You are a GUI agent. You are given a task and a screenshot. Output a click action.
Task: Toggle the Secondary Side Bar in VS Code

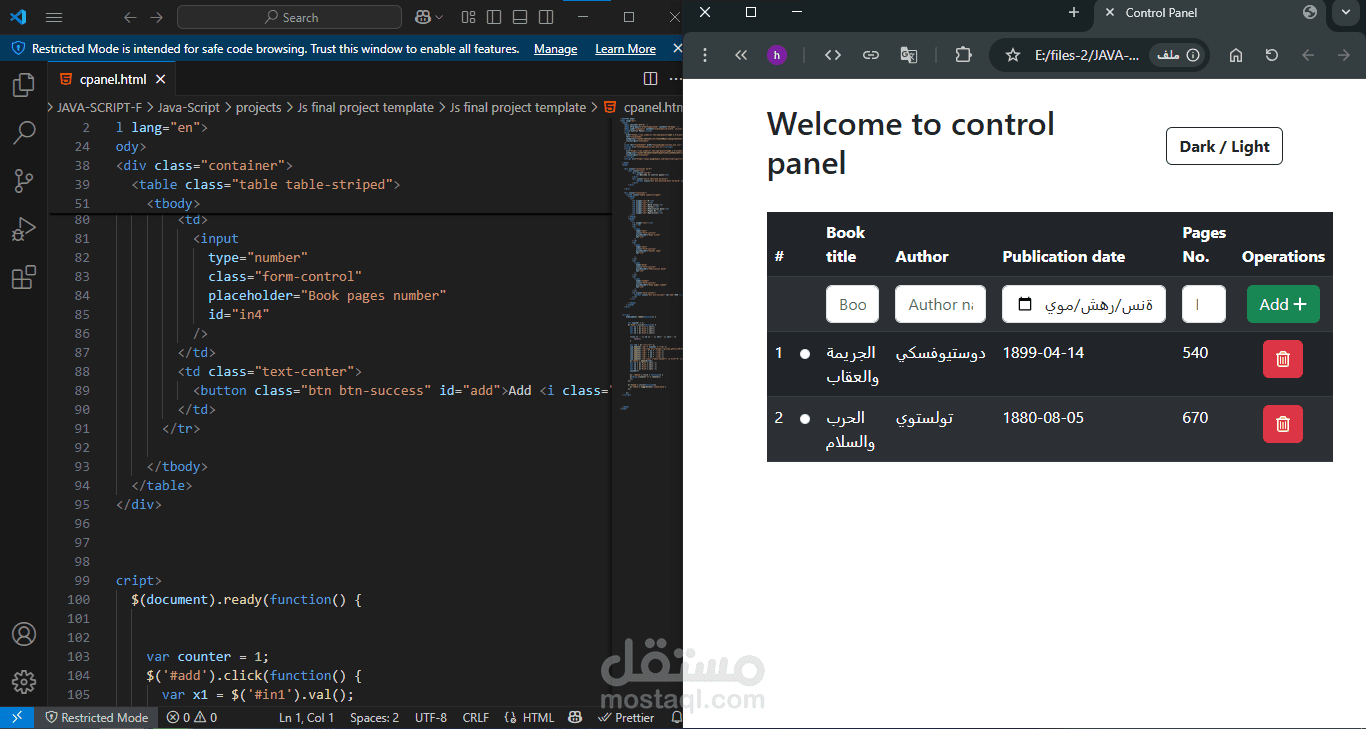(x=546, y=17)
